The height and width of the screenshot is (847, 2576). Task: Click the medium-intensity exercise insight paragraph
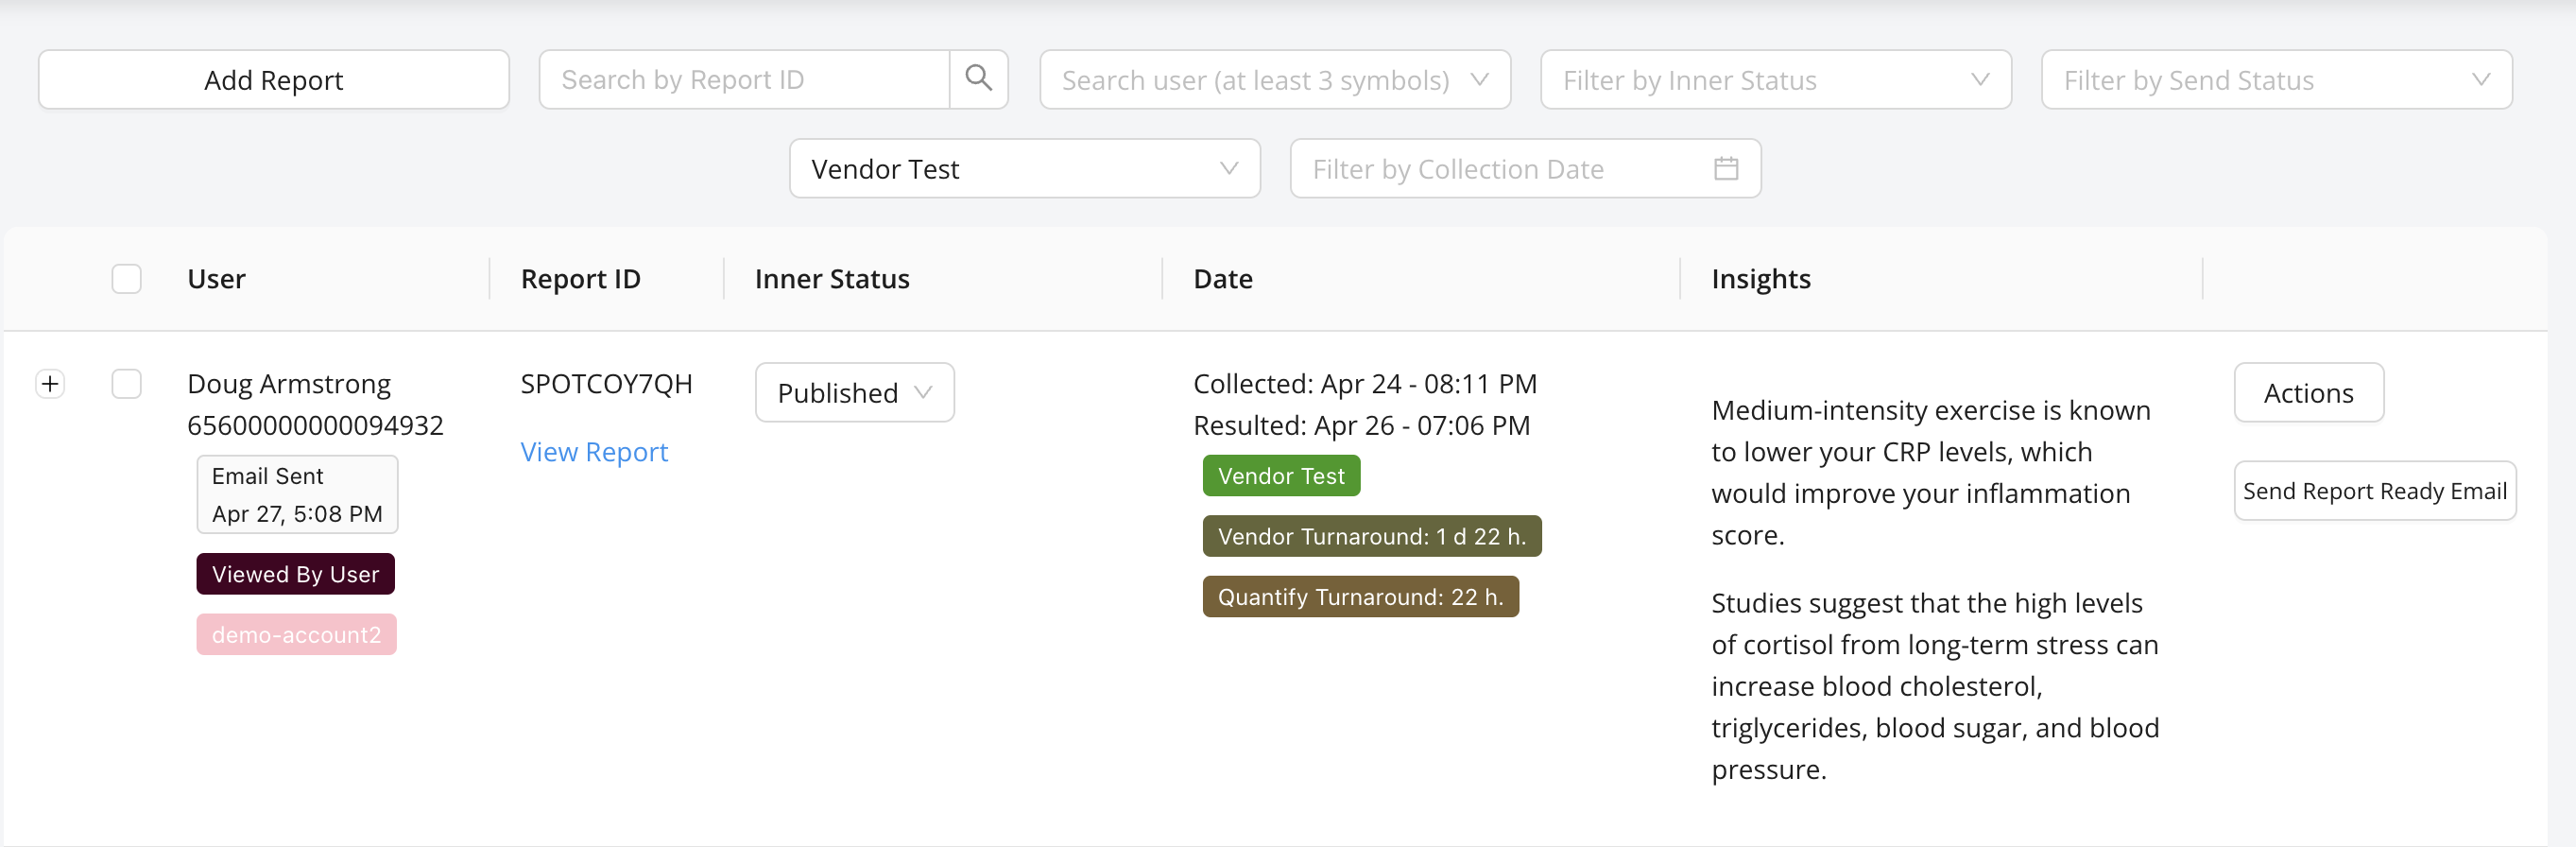point(1931,473)
